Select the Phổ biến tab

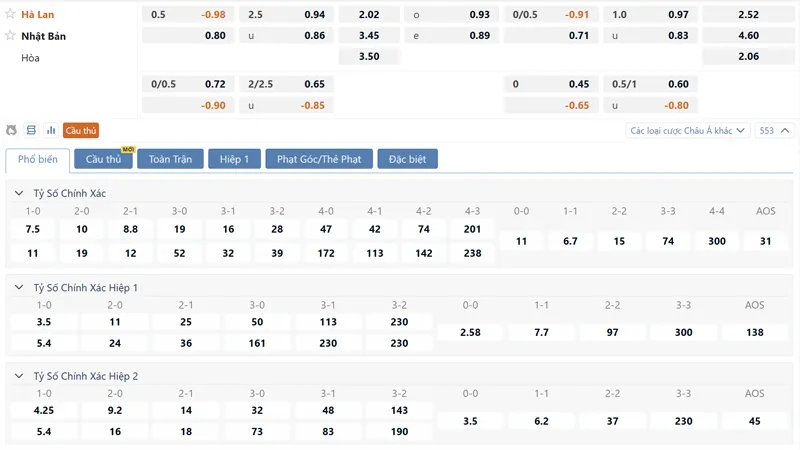pyautogui.click(x=38, y=159)
